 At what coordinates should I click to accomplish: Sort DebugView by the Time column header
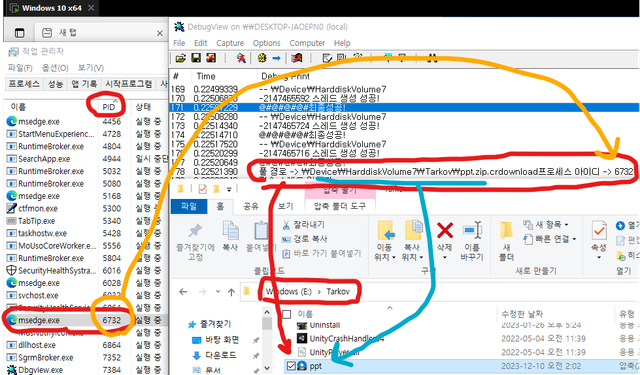tap(206, 76)
